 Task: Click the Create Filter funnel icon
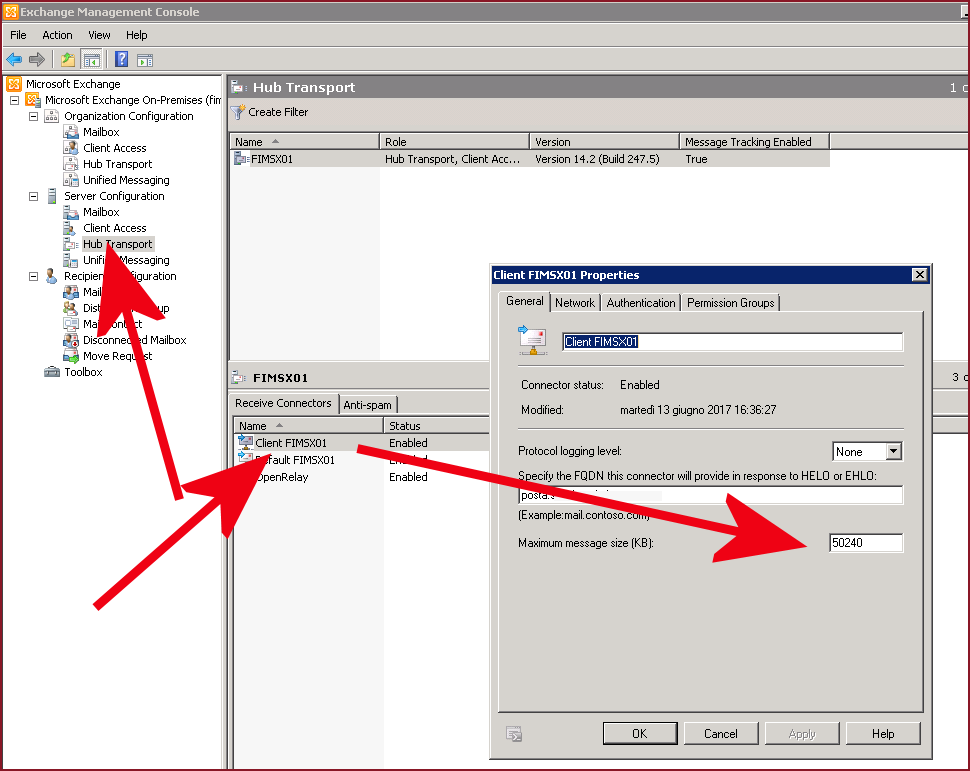point(238,112)
